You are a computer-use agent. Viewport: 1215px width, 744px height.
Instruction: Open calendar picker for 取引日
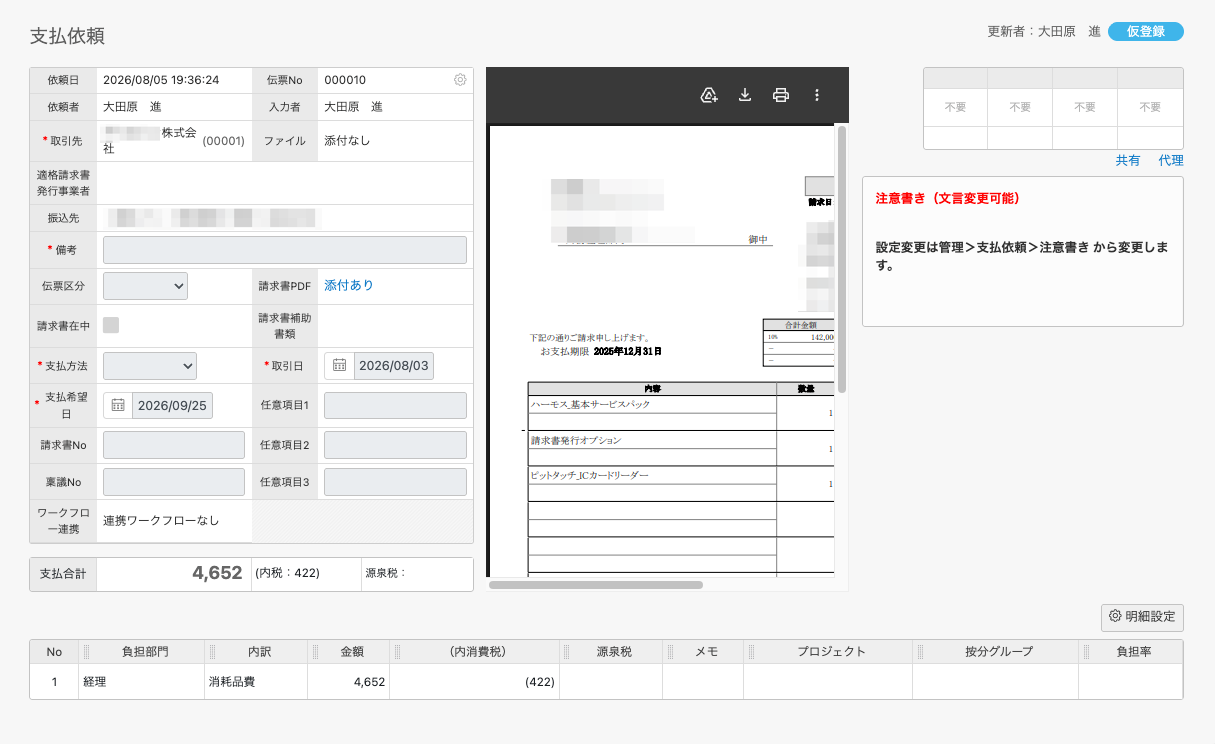click(339, 366)
